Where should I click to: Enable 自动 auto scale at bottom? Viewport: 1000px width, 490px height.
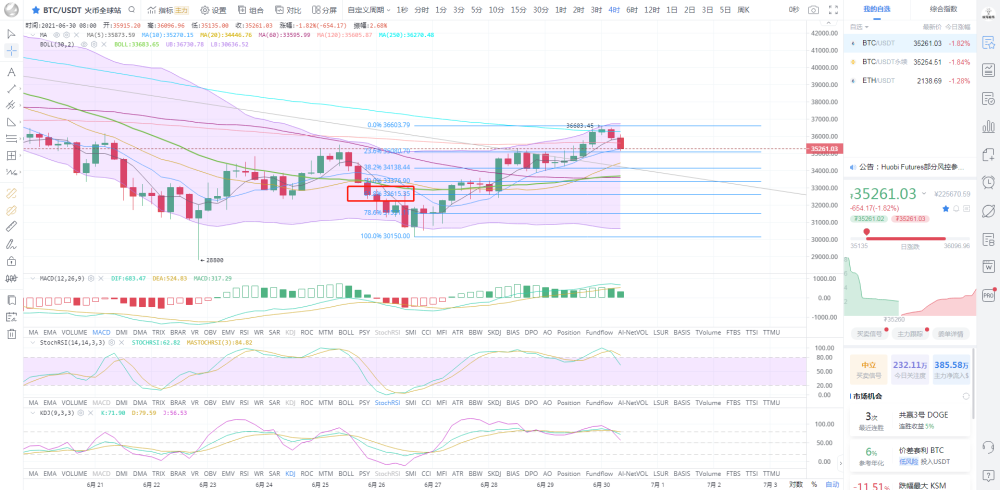coord(832,484)
